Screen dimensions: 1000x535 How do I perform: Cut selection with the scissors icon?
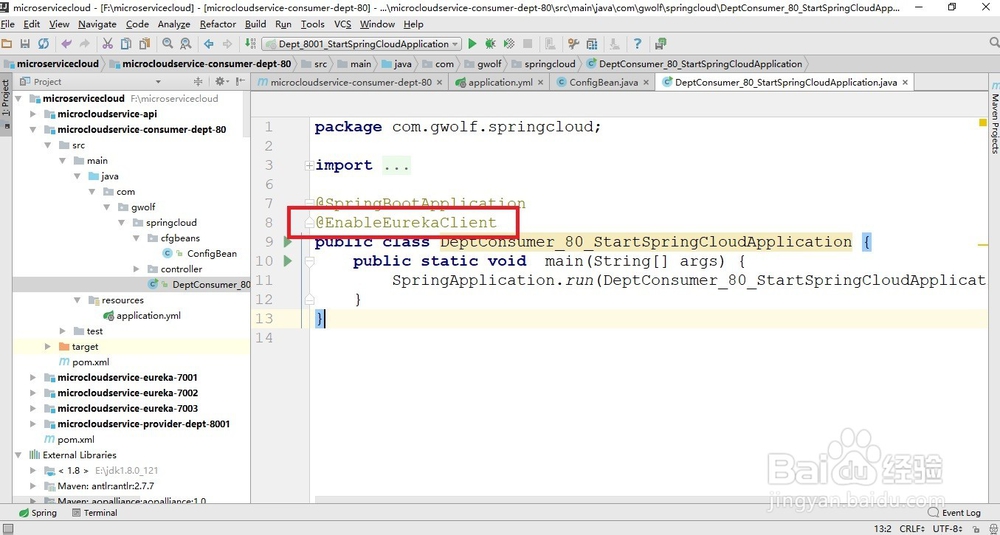pyautogui.click(x=108, y=44)
